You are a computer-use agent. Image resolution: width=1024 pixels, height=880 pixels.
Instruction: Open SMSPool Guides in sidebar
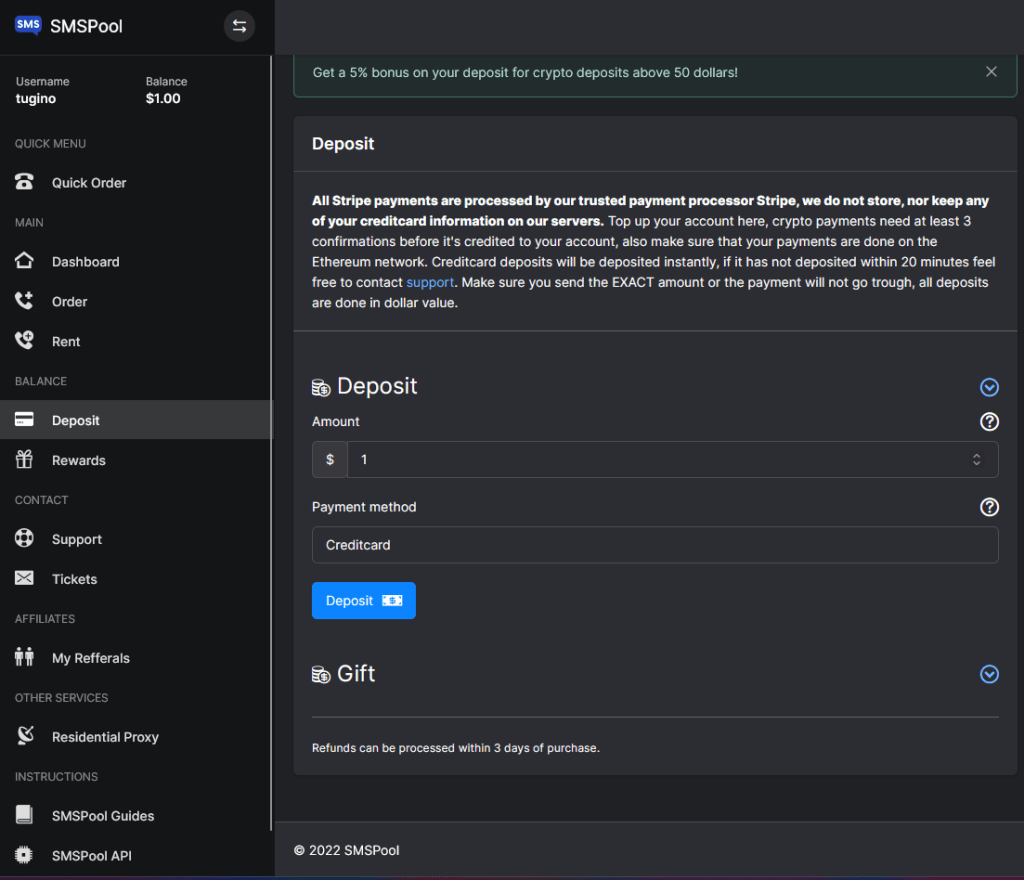pos(103,816)
